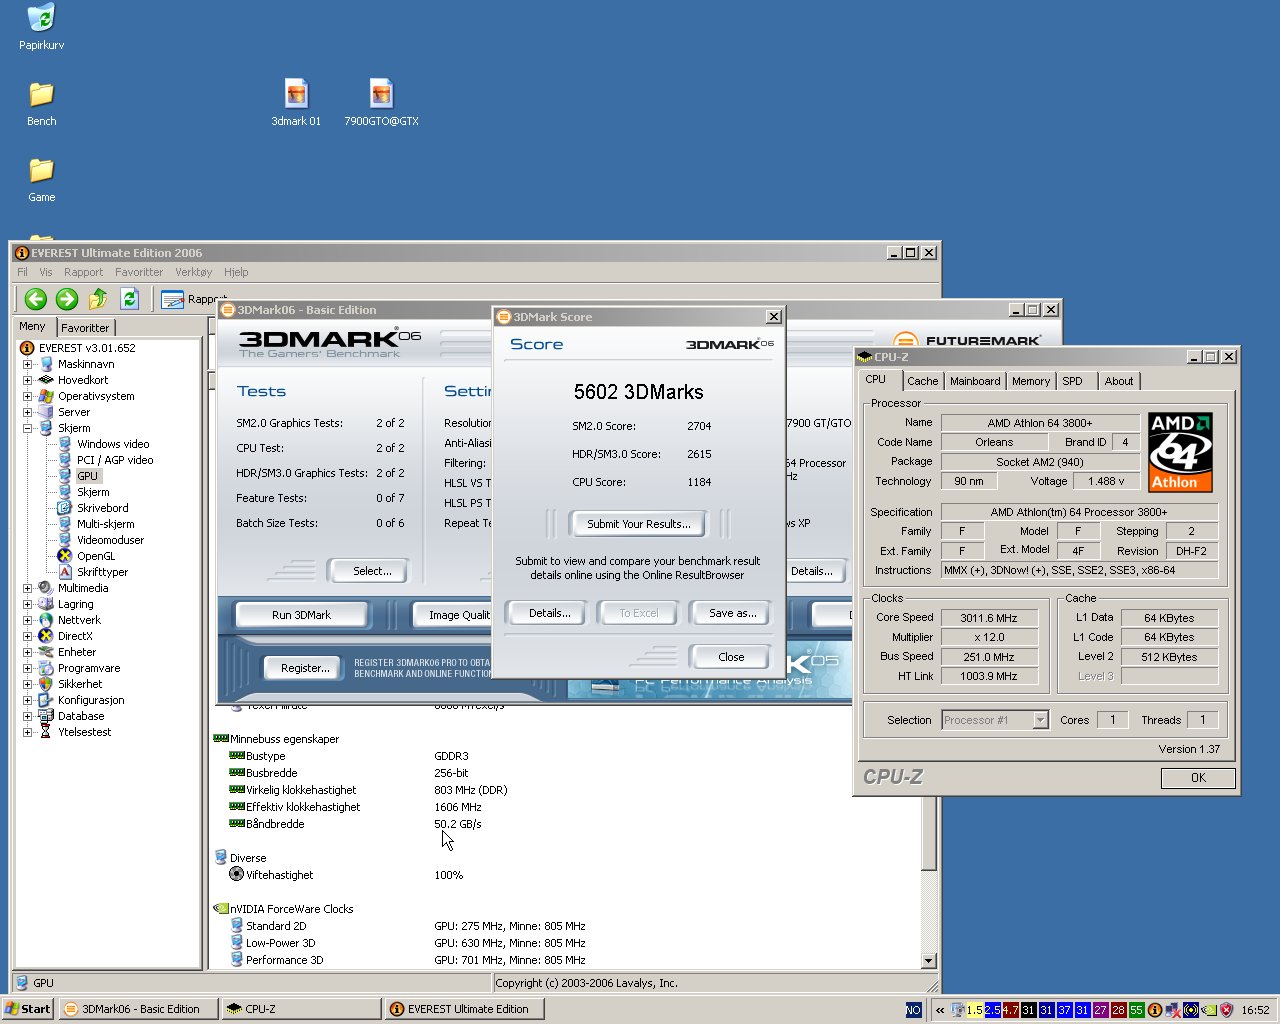Click EVEREST refresh toolbar icon
1280x1024 pixels.
point(129,298)
